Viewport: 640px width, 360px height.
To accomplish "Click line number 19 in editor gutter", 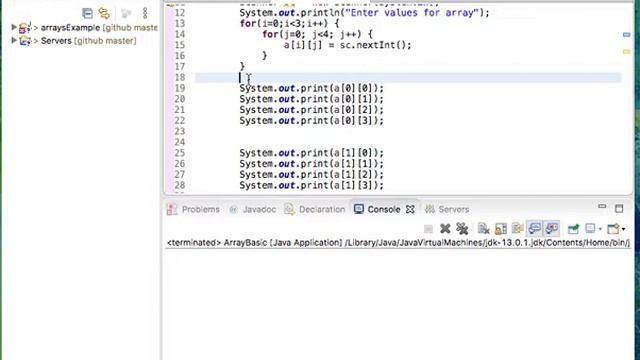I will (180, 88).
